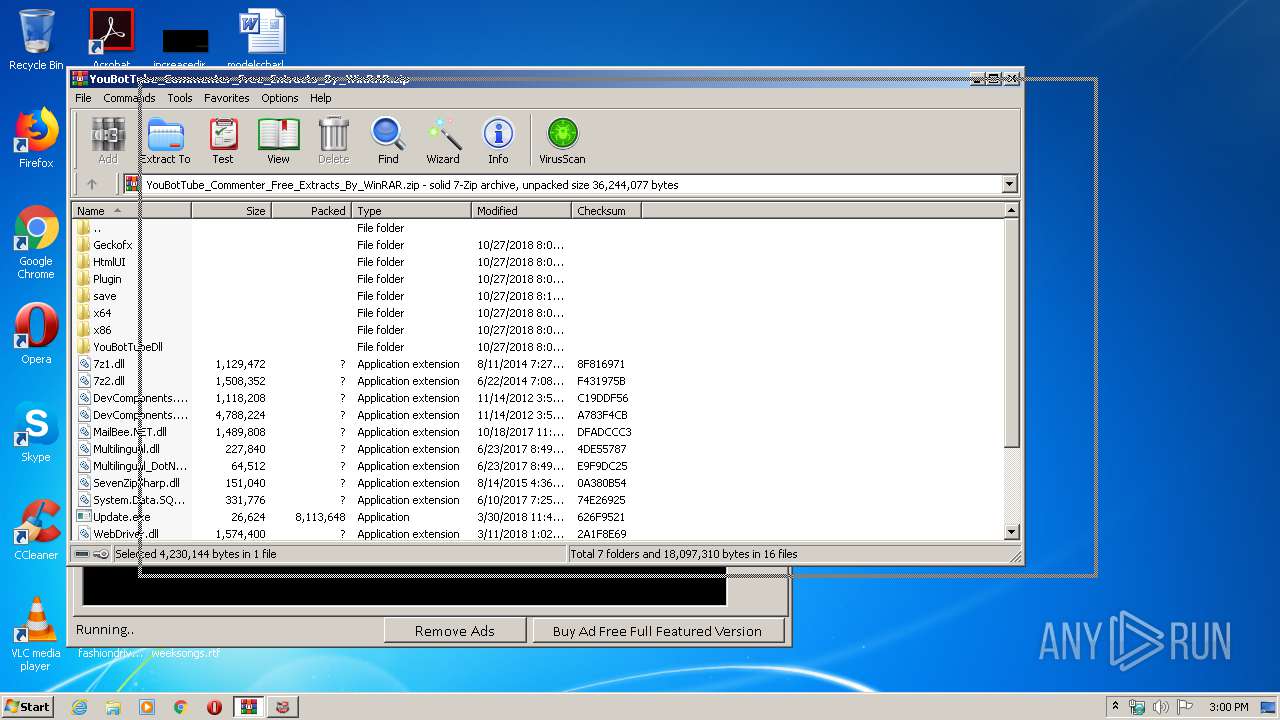Open the Commands menu
This screenshot has height=720, width=1280.
[129, 98]
